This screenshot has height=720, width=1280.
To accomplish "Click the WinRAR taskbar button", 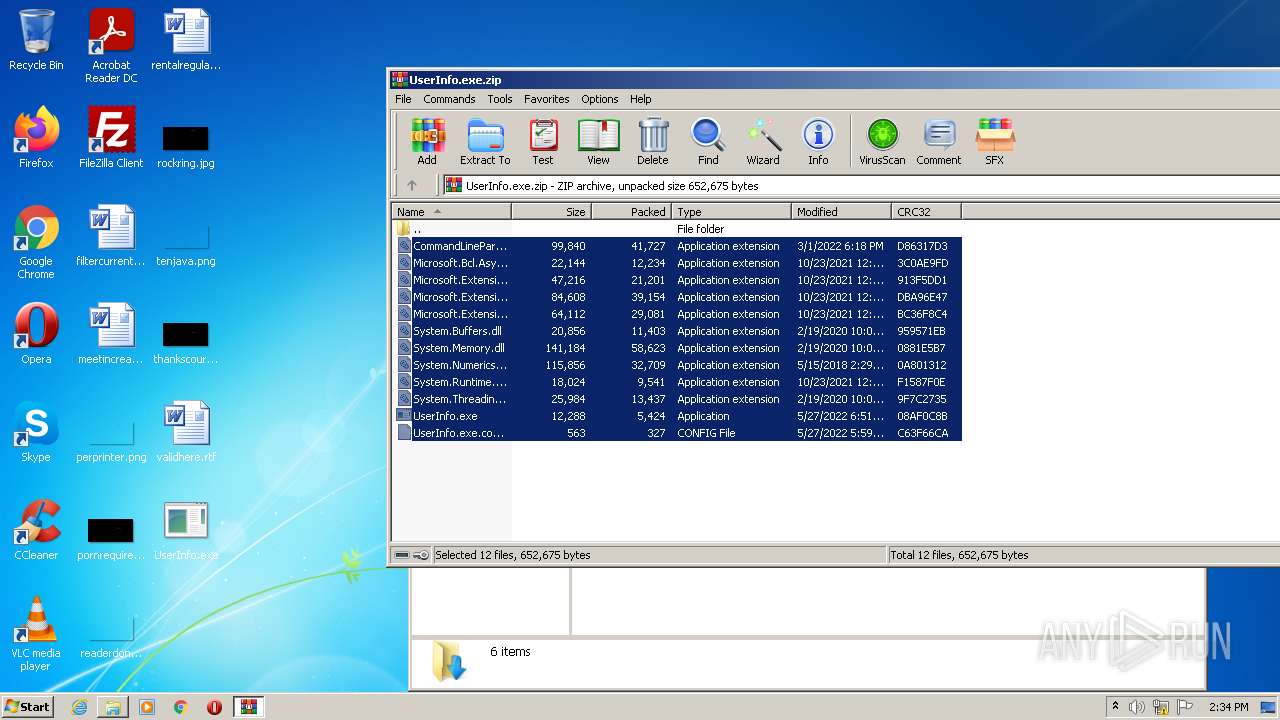I will [x=248, y=707].
